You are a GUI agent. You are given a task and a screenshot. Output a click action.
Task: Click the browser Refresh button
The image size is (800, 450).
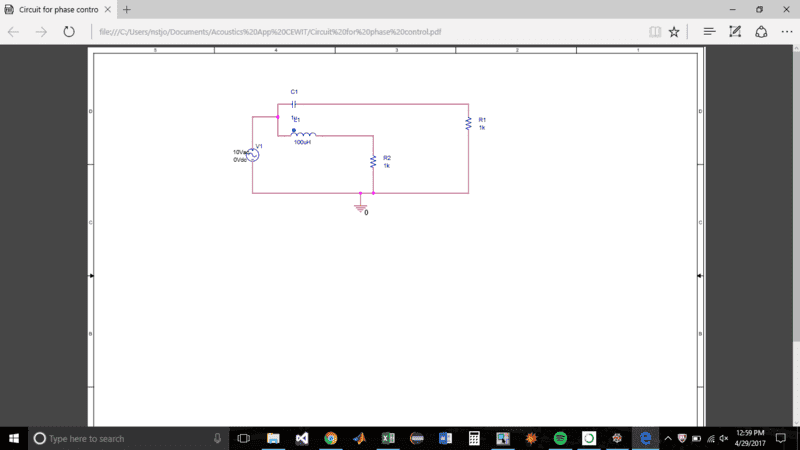68,32
